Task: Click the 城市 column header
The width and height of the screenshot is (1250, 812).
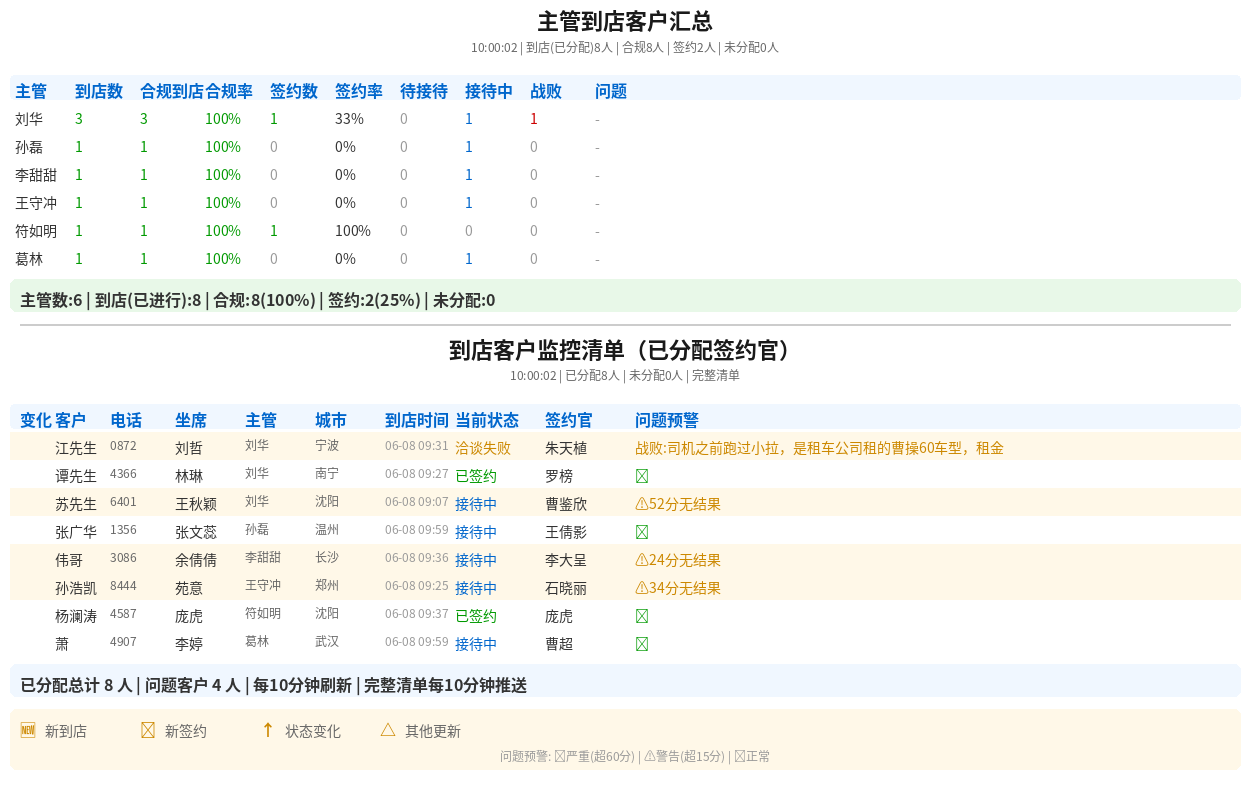Action: click(x=331, y=420)
